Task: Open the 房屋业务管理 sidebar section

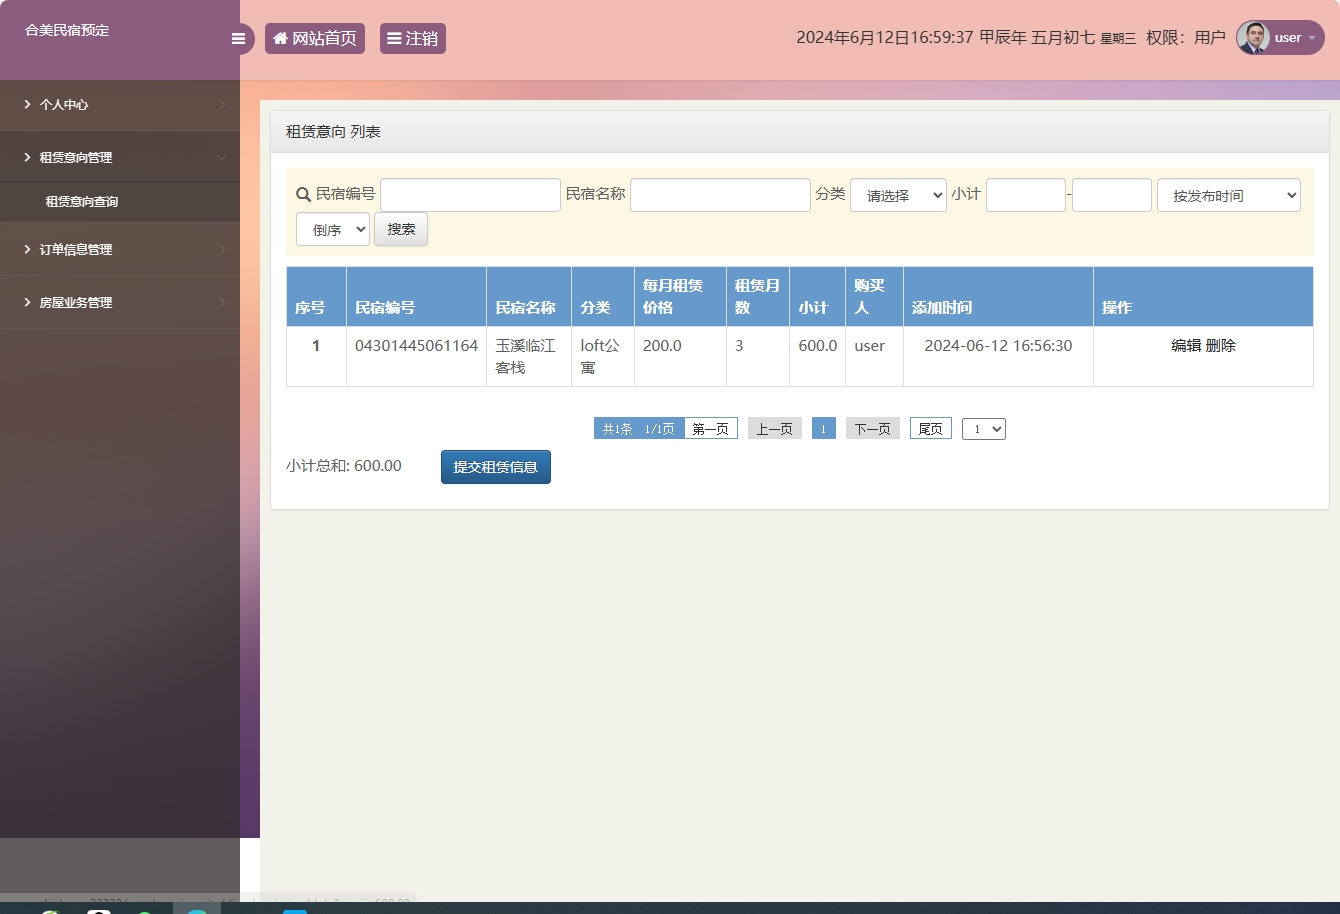Action: (120, 302)
